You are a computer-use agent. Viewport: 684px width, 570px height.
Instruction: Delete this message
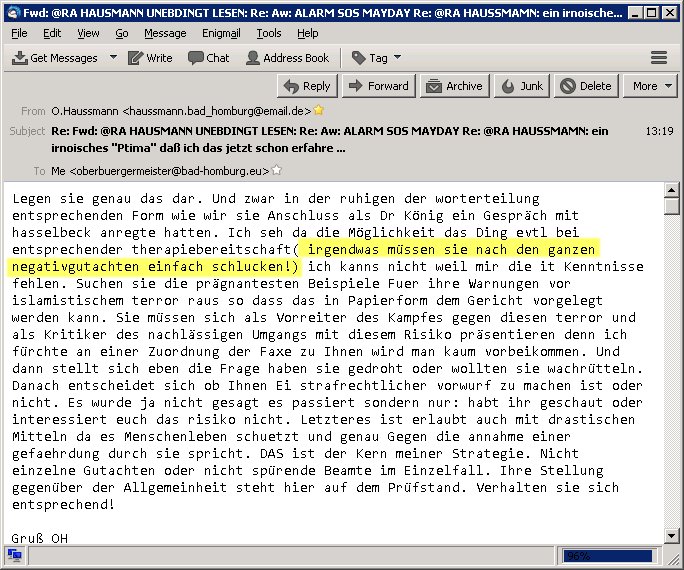coord(586,86)
